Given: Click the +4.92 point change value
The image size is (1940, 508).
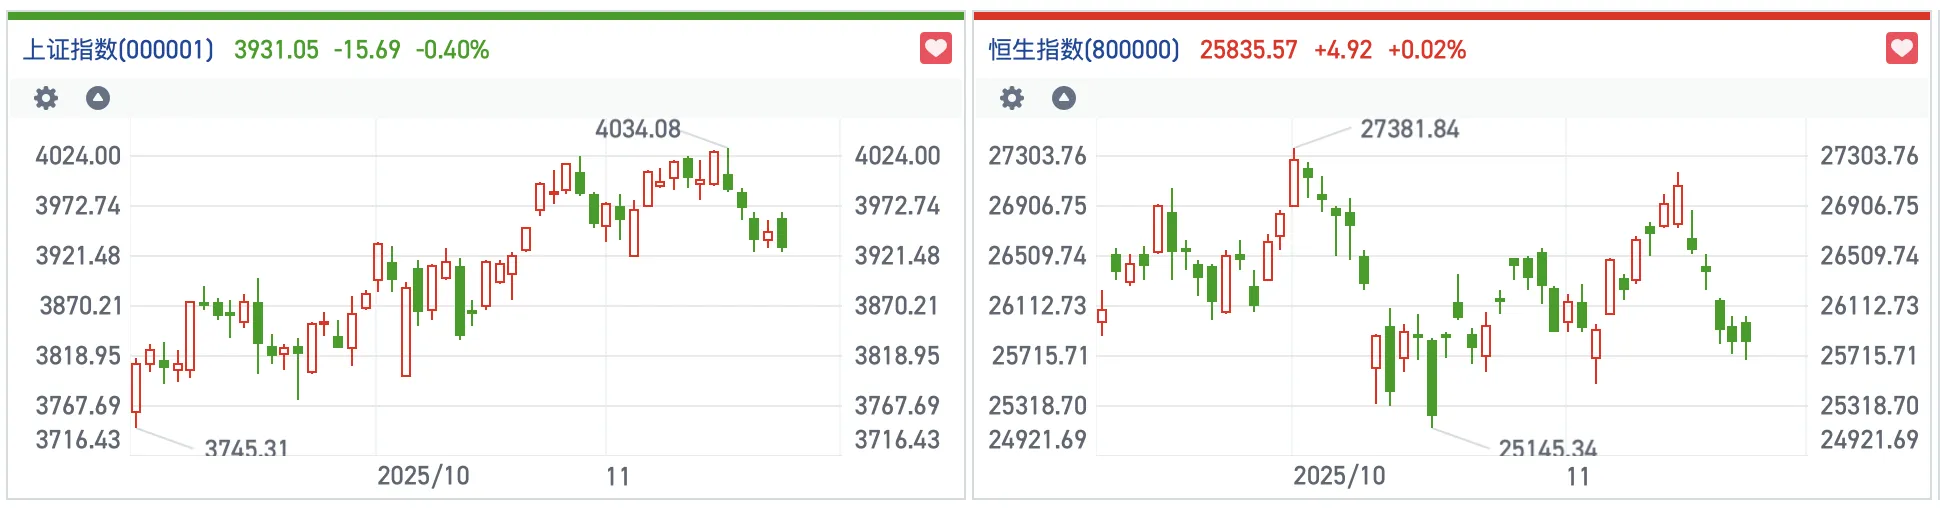Looking at the screenshot, I should (1342, 50).
